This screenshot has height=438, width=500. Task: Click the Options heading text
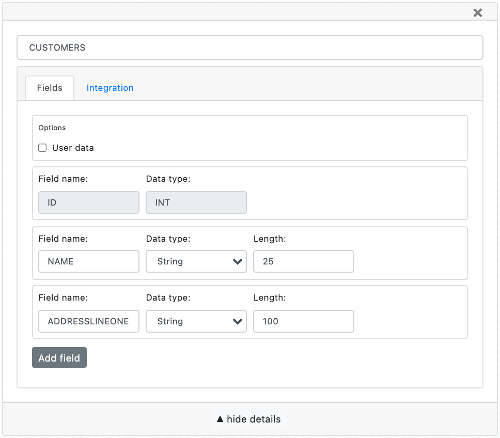(52, 128)
